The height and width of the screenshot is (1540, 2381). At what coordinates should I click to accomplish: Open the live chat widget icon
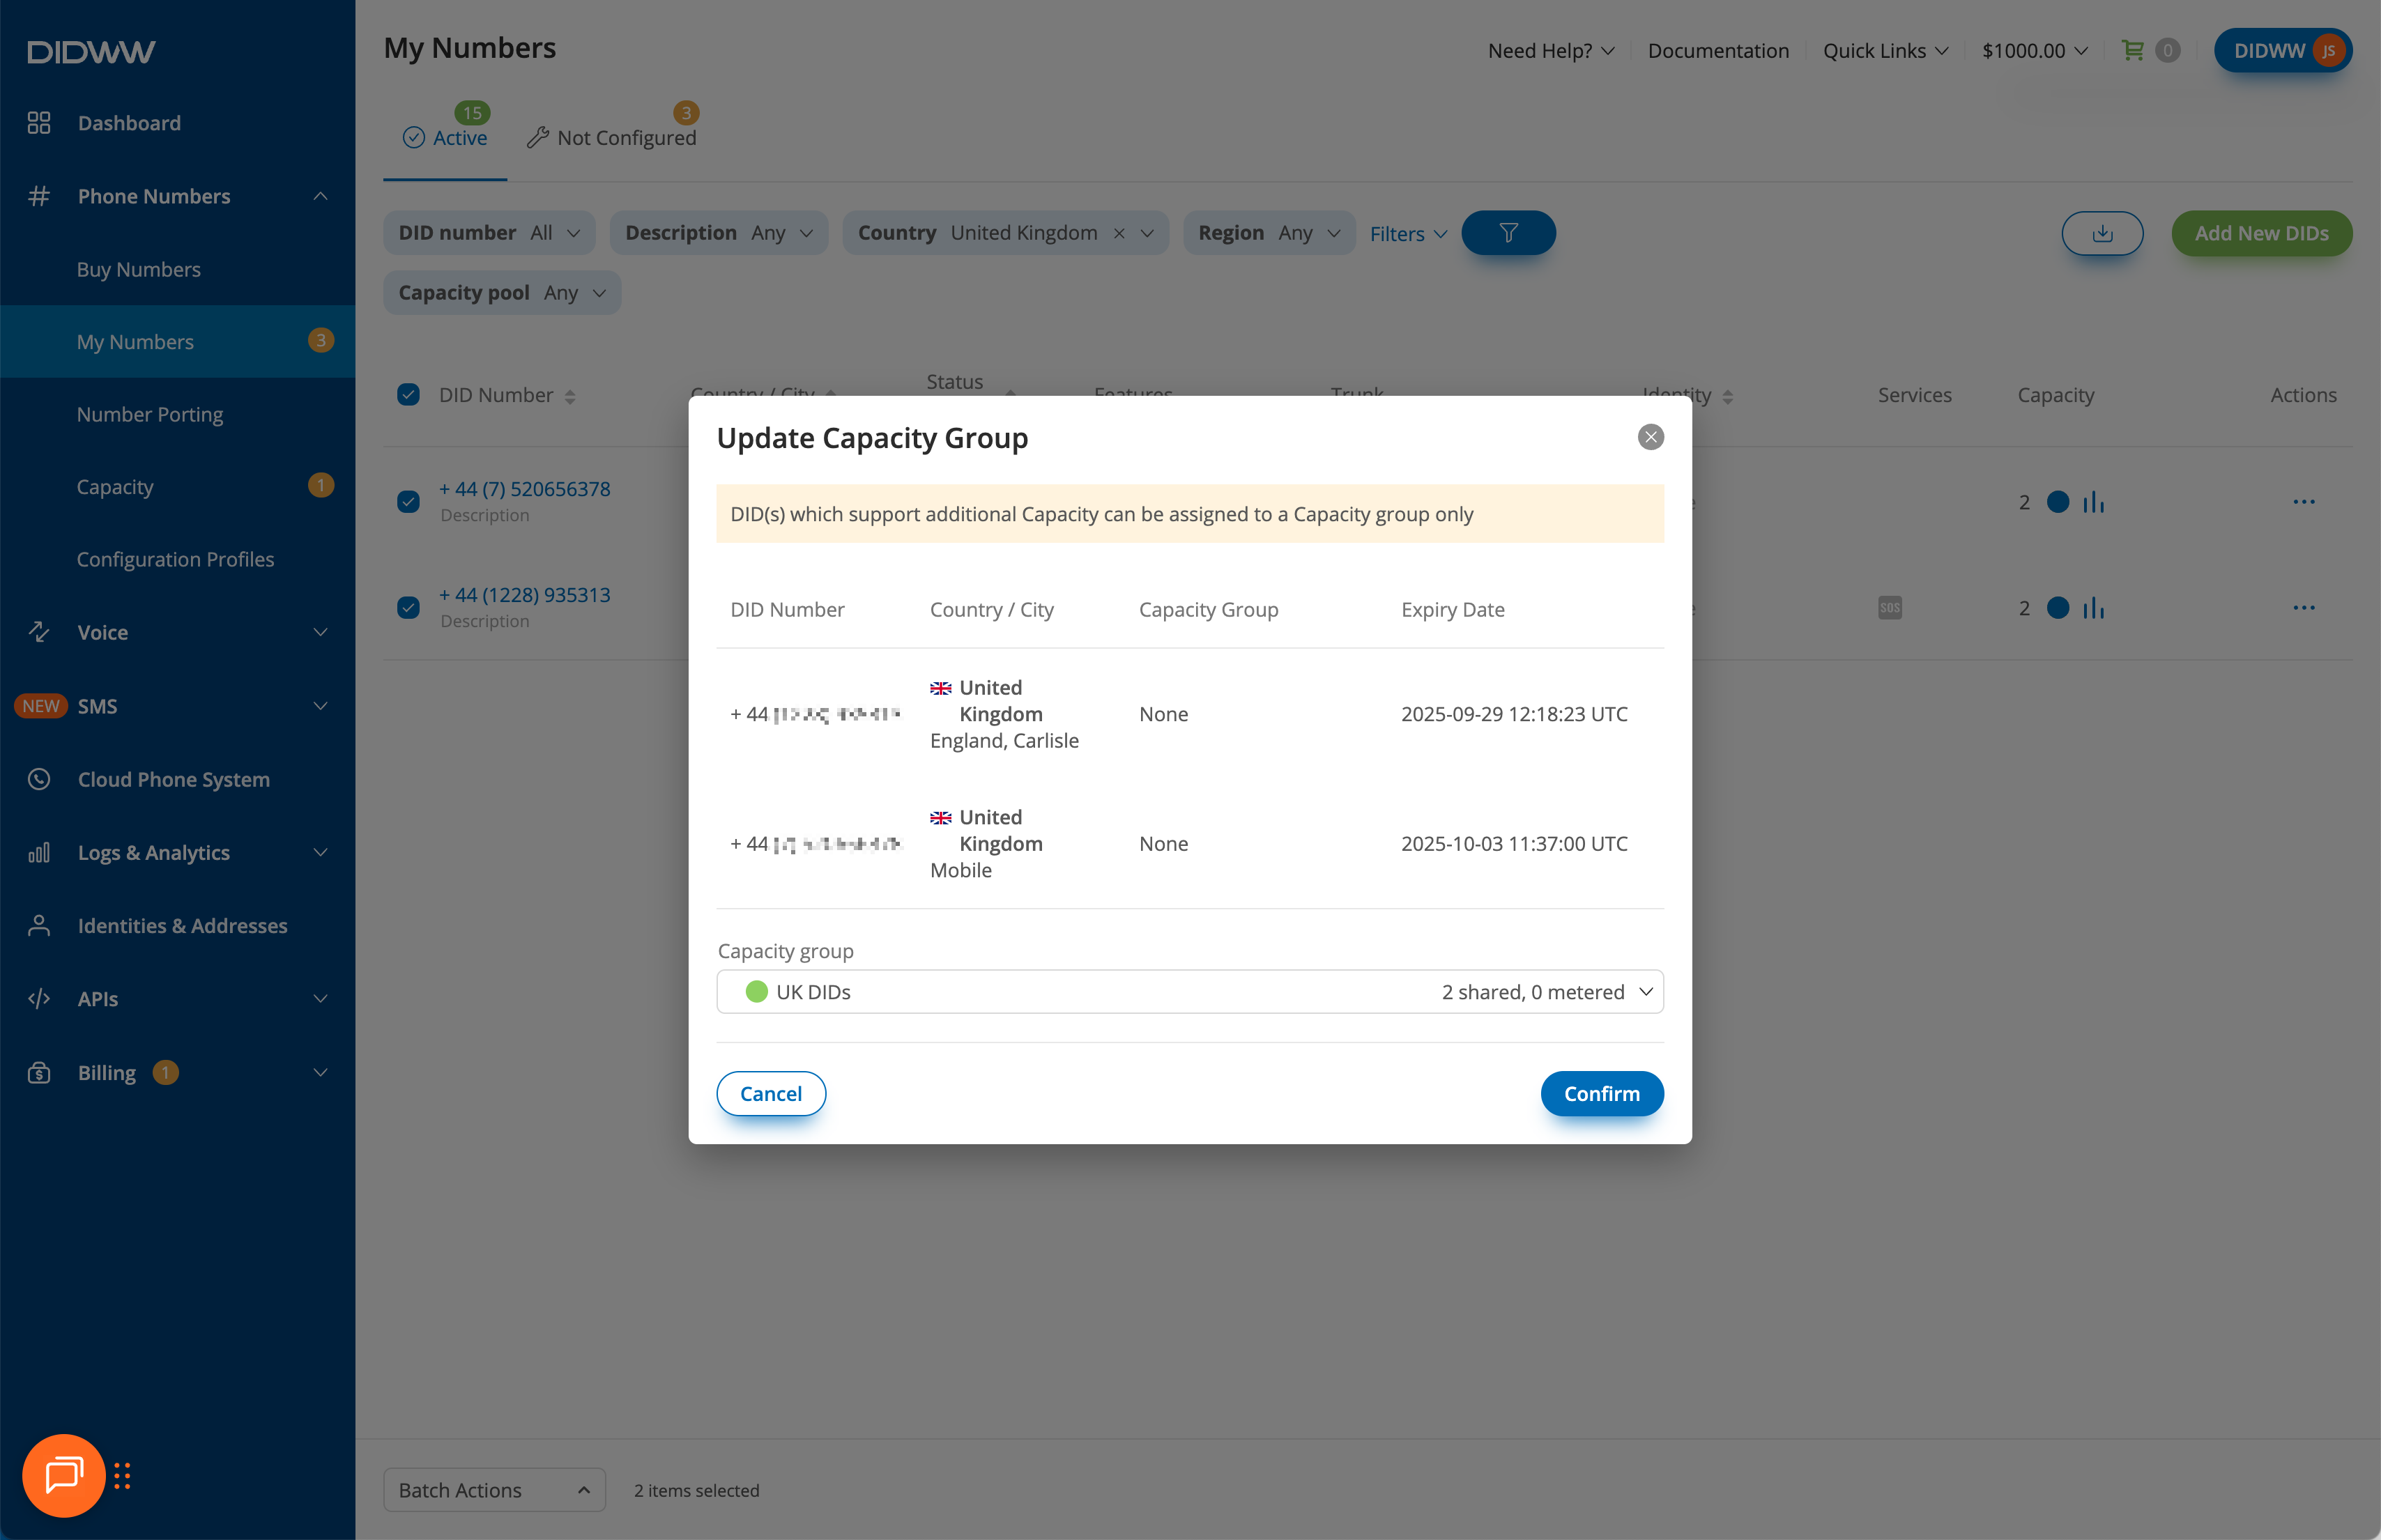coord(64,1475)
